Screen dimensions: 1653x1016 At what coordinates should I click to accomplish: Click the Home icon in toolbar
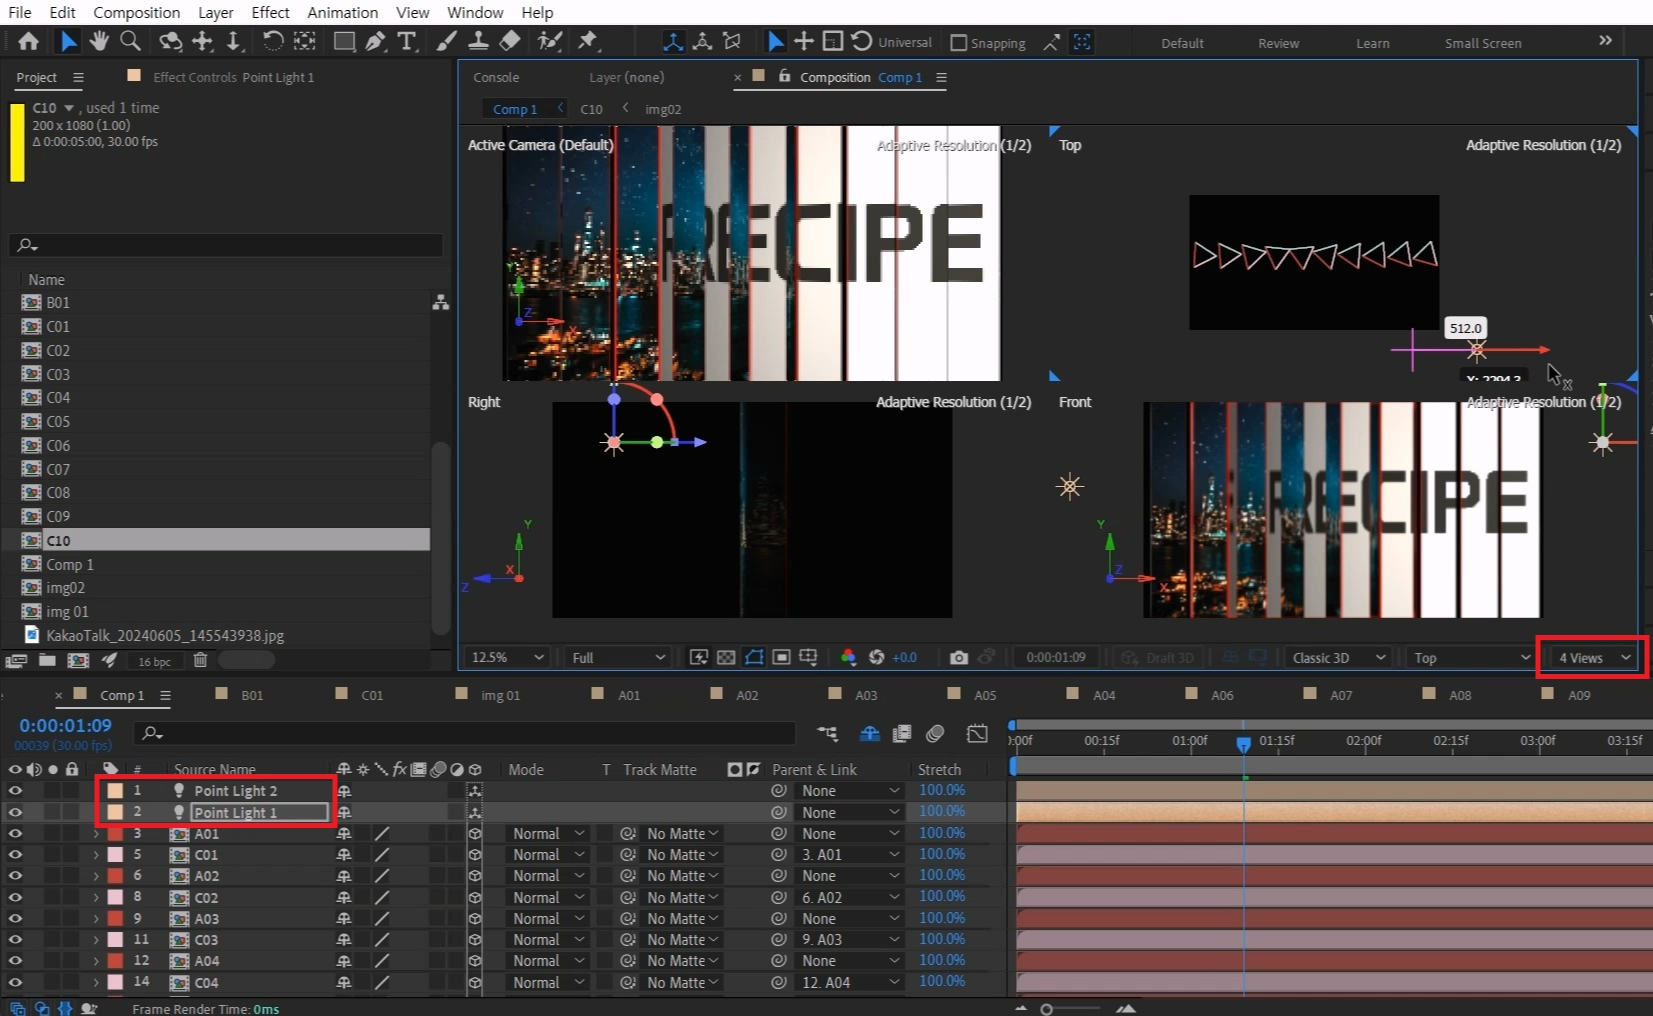point(28,41)
